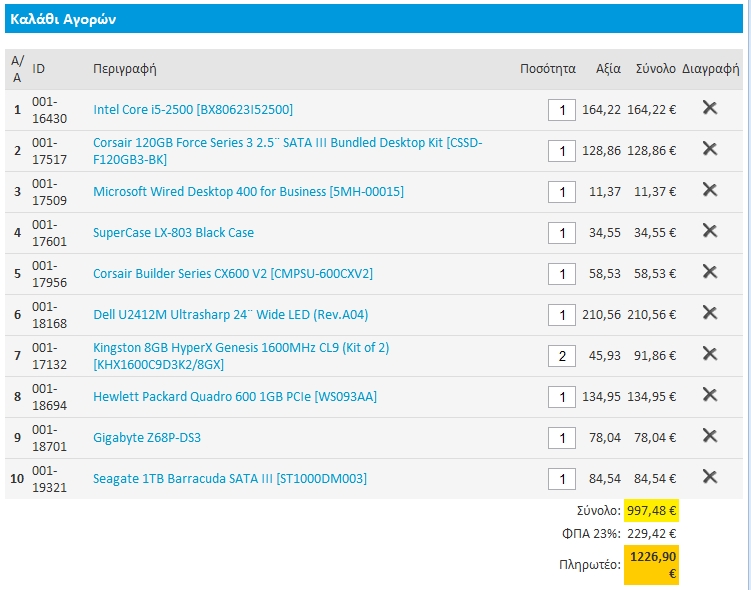751x590 pixels.
Task: Edit quantity for Seagate 1TB Barracuda
Action: 562,479
